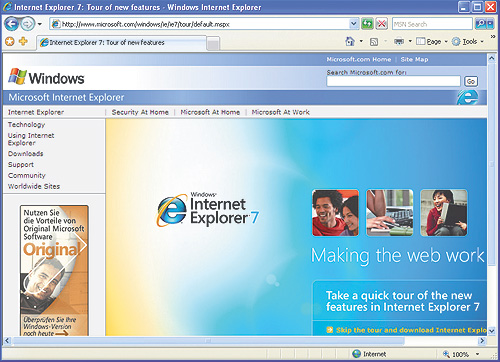500x362 pixels.
Task: Open the Security At Home link
Action: (x=140, y=112)
